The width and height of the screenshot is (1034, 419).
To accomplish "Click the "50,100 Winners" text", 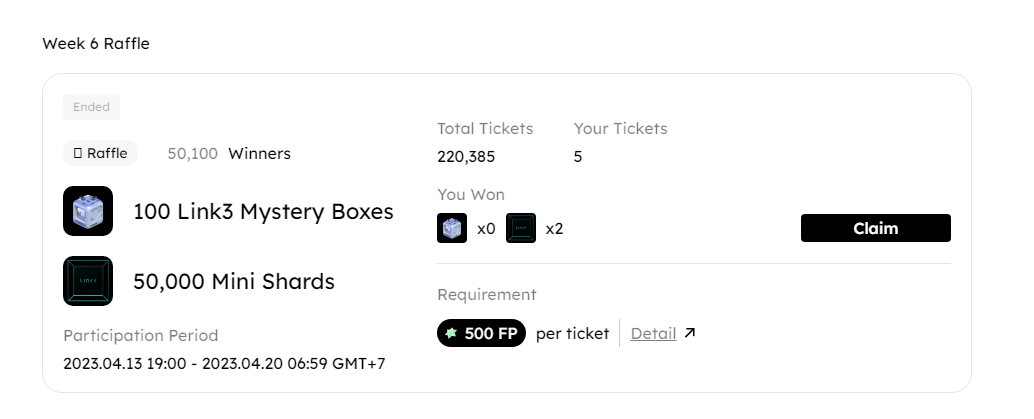I will coord(229,153).
